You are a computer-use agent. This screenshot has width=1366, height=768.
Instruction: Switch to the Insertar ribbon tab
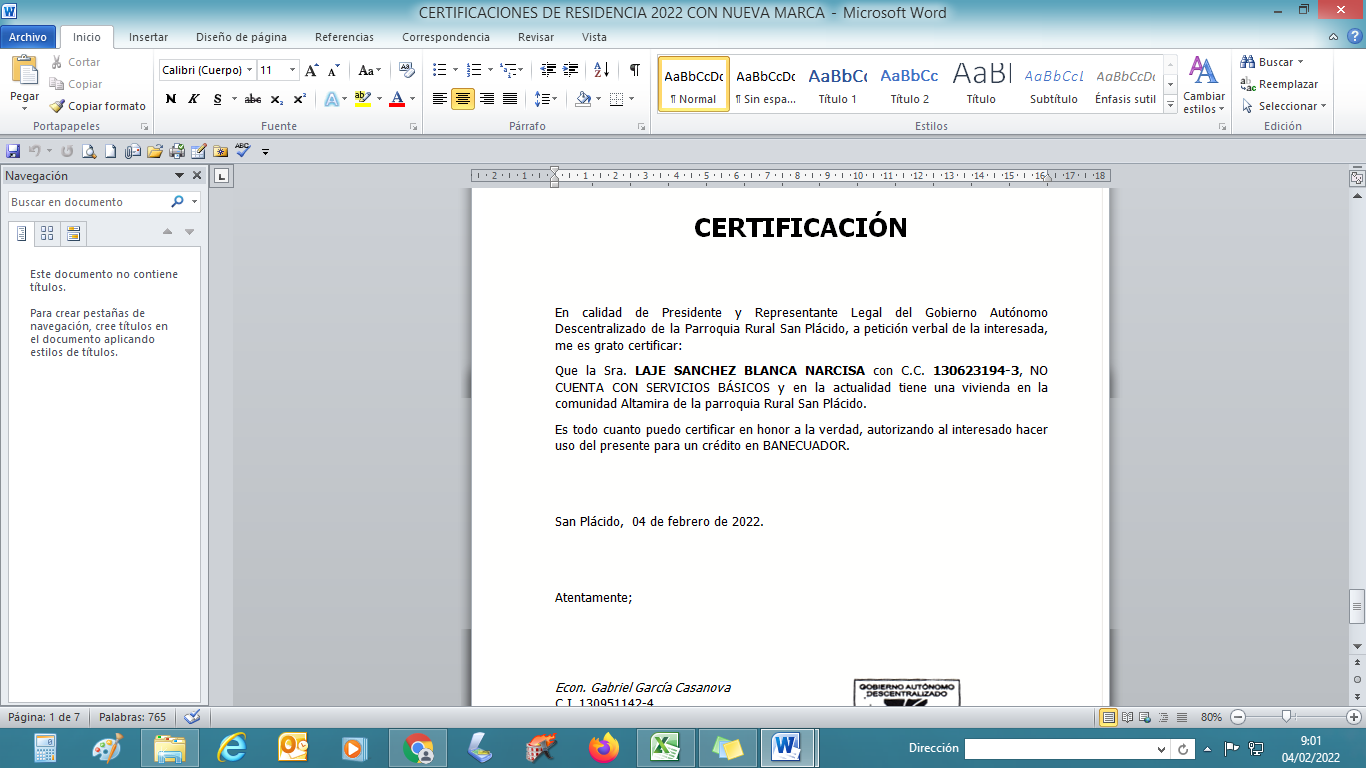pyautogui.click(x=148, y=37)
